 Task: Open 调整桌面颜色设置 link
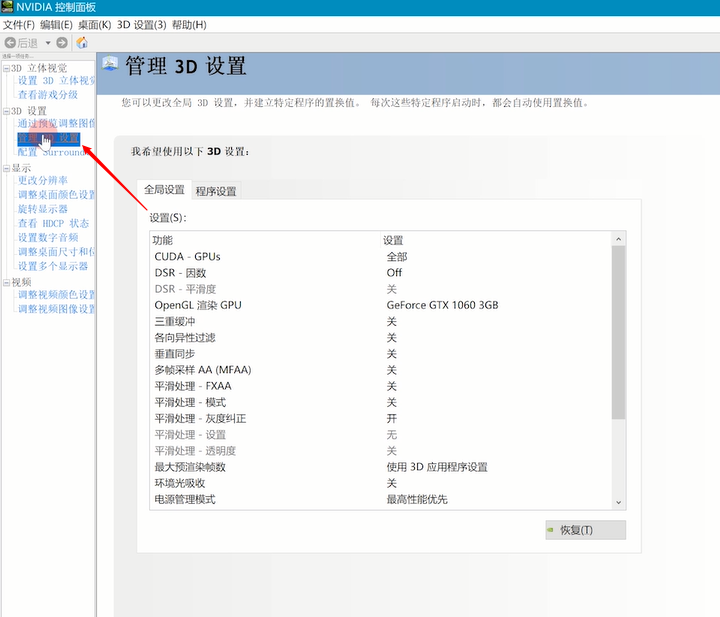(56, 195)
